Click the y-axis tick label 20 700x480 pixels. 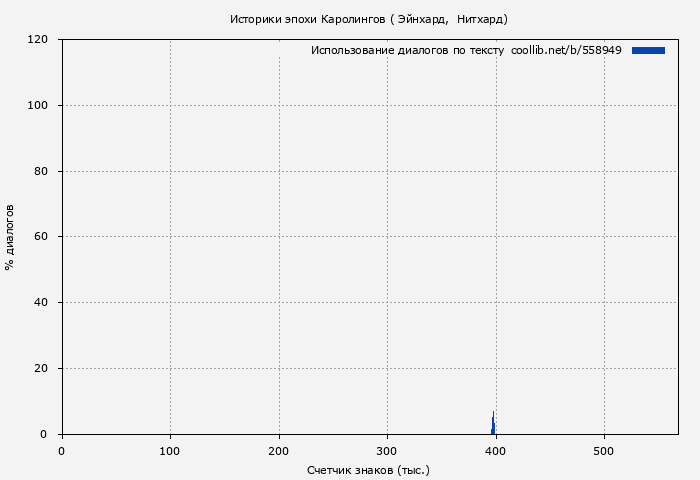click(42, 369)
